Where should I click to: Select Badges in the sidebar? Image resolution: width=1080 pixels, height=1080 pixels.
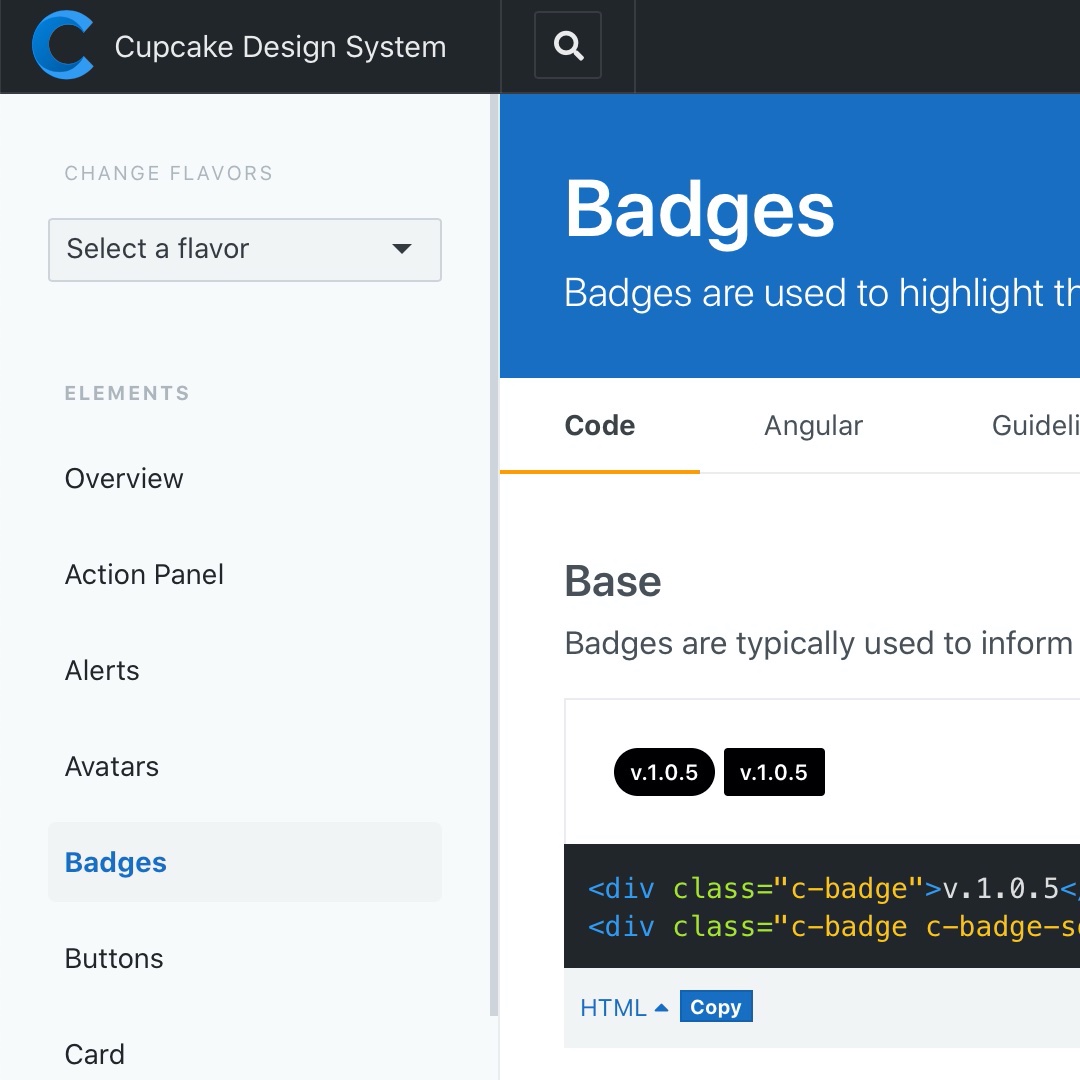tap(116, 863)
